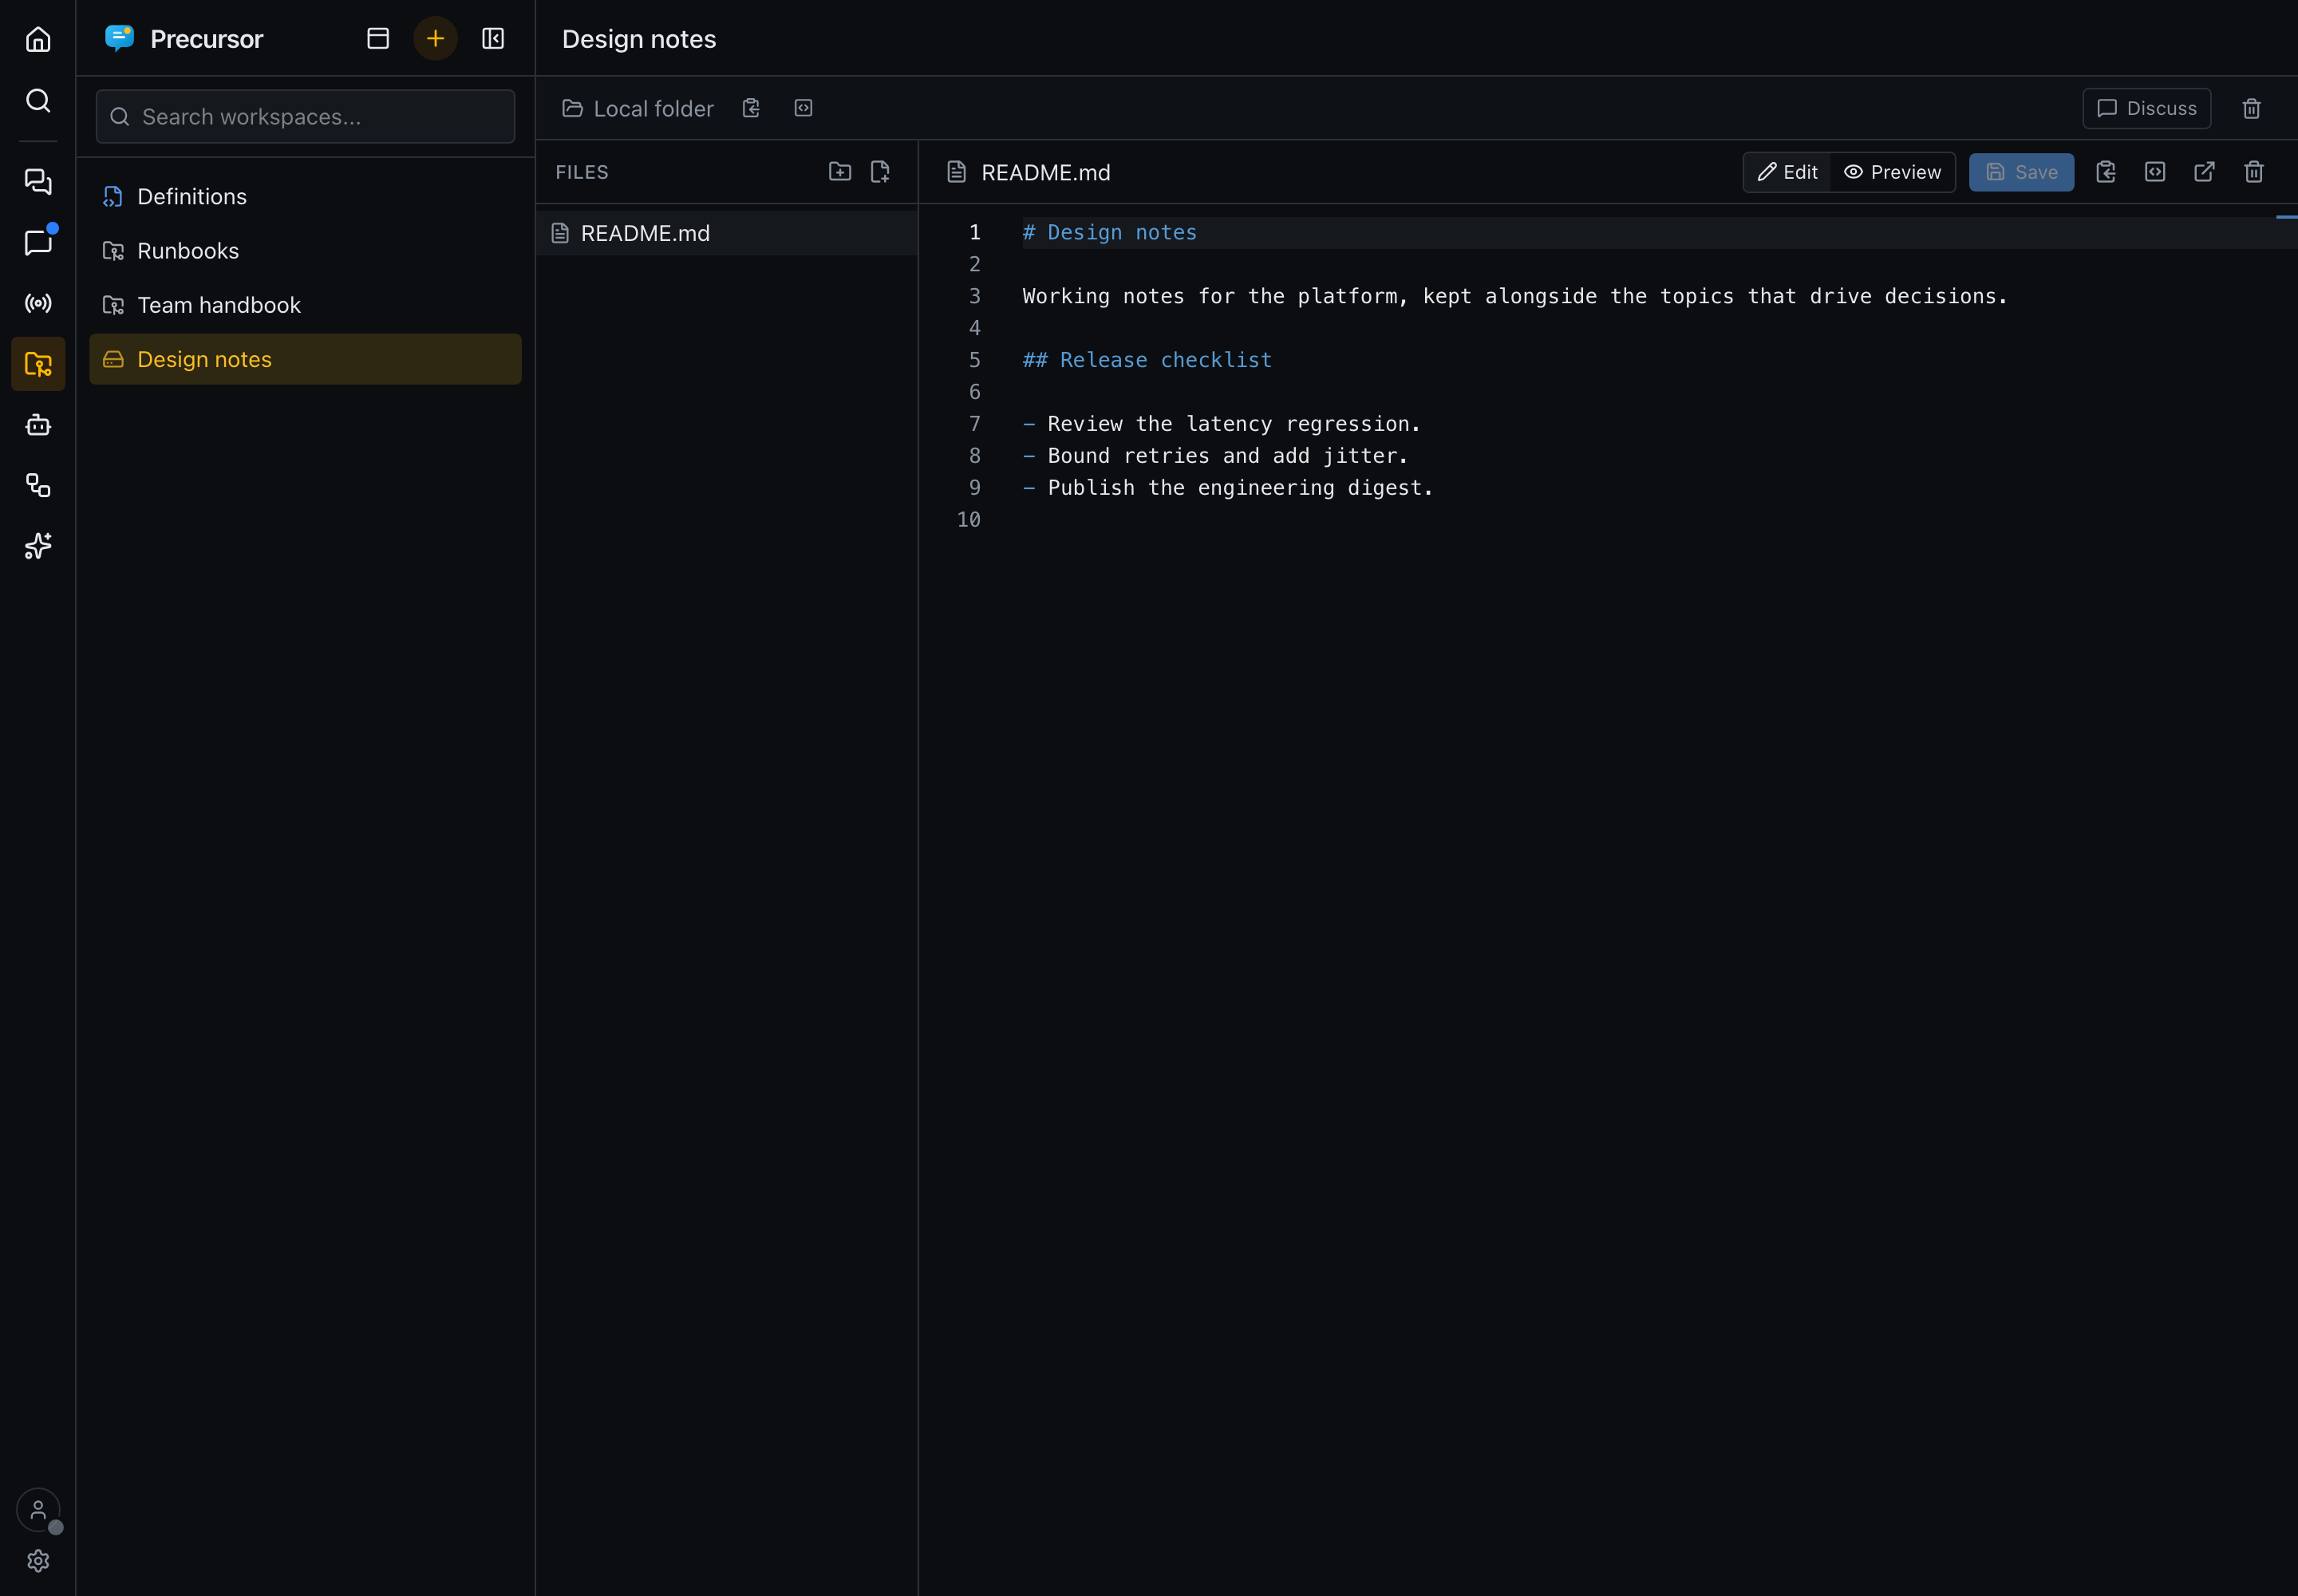Focus the Search workspaces field
The height and width of the screenshot is (1596, 2298).
click(305, 117)
